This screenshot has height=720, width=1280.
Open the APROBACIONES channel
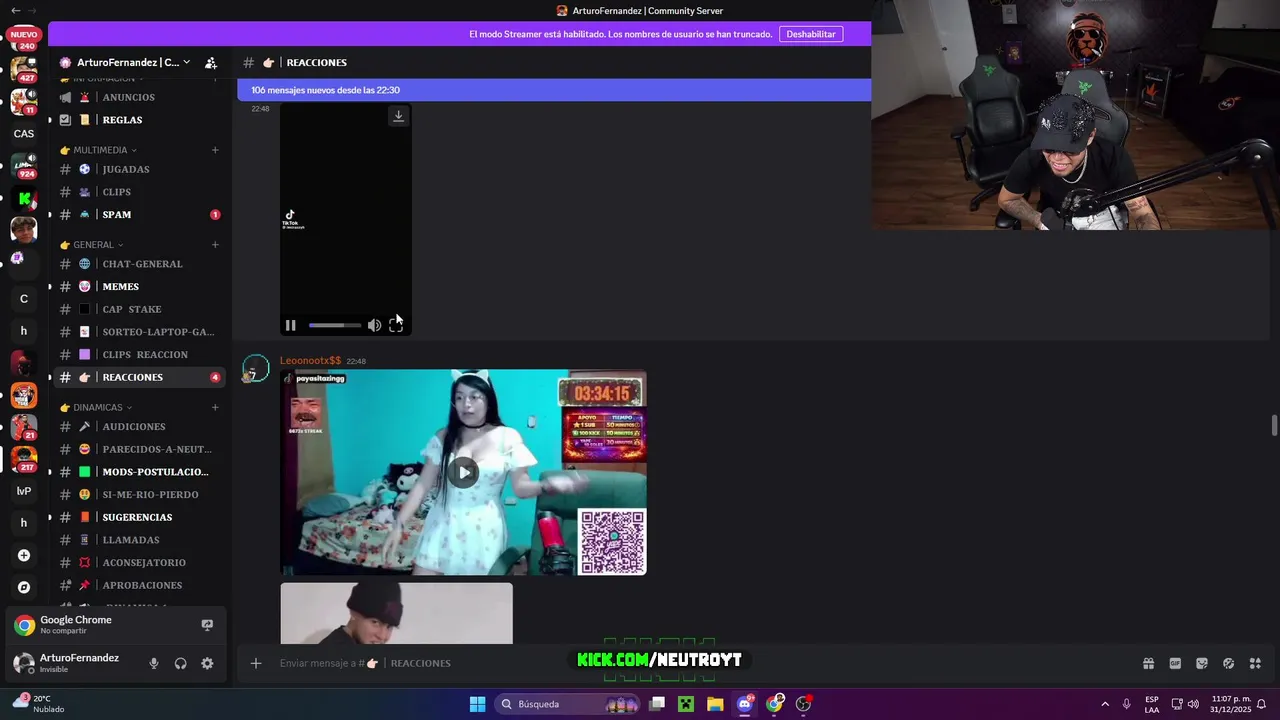tap(137, 585)
